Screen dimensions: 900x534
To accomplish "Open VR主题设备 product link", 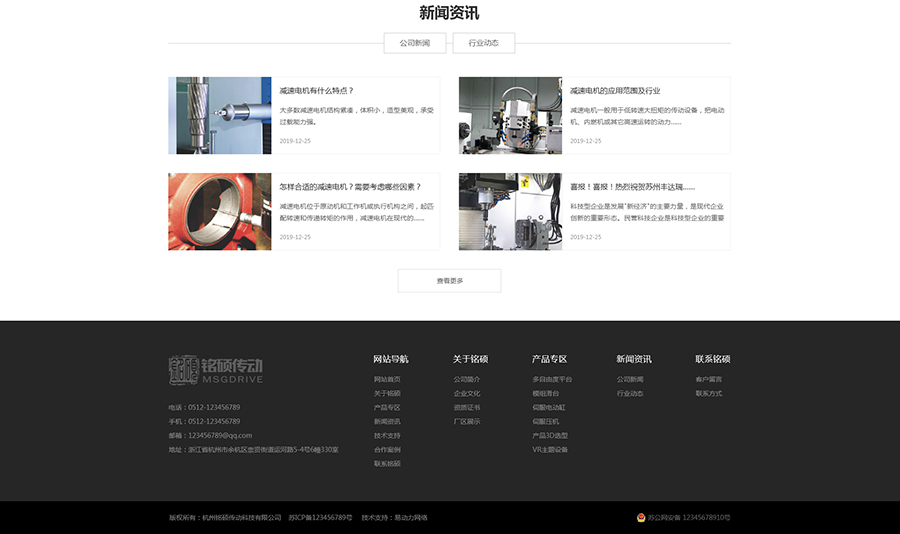I will click(550, 449).
